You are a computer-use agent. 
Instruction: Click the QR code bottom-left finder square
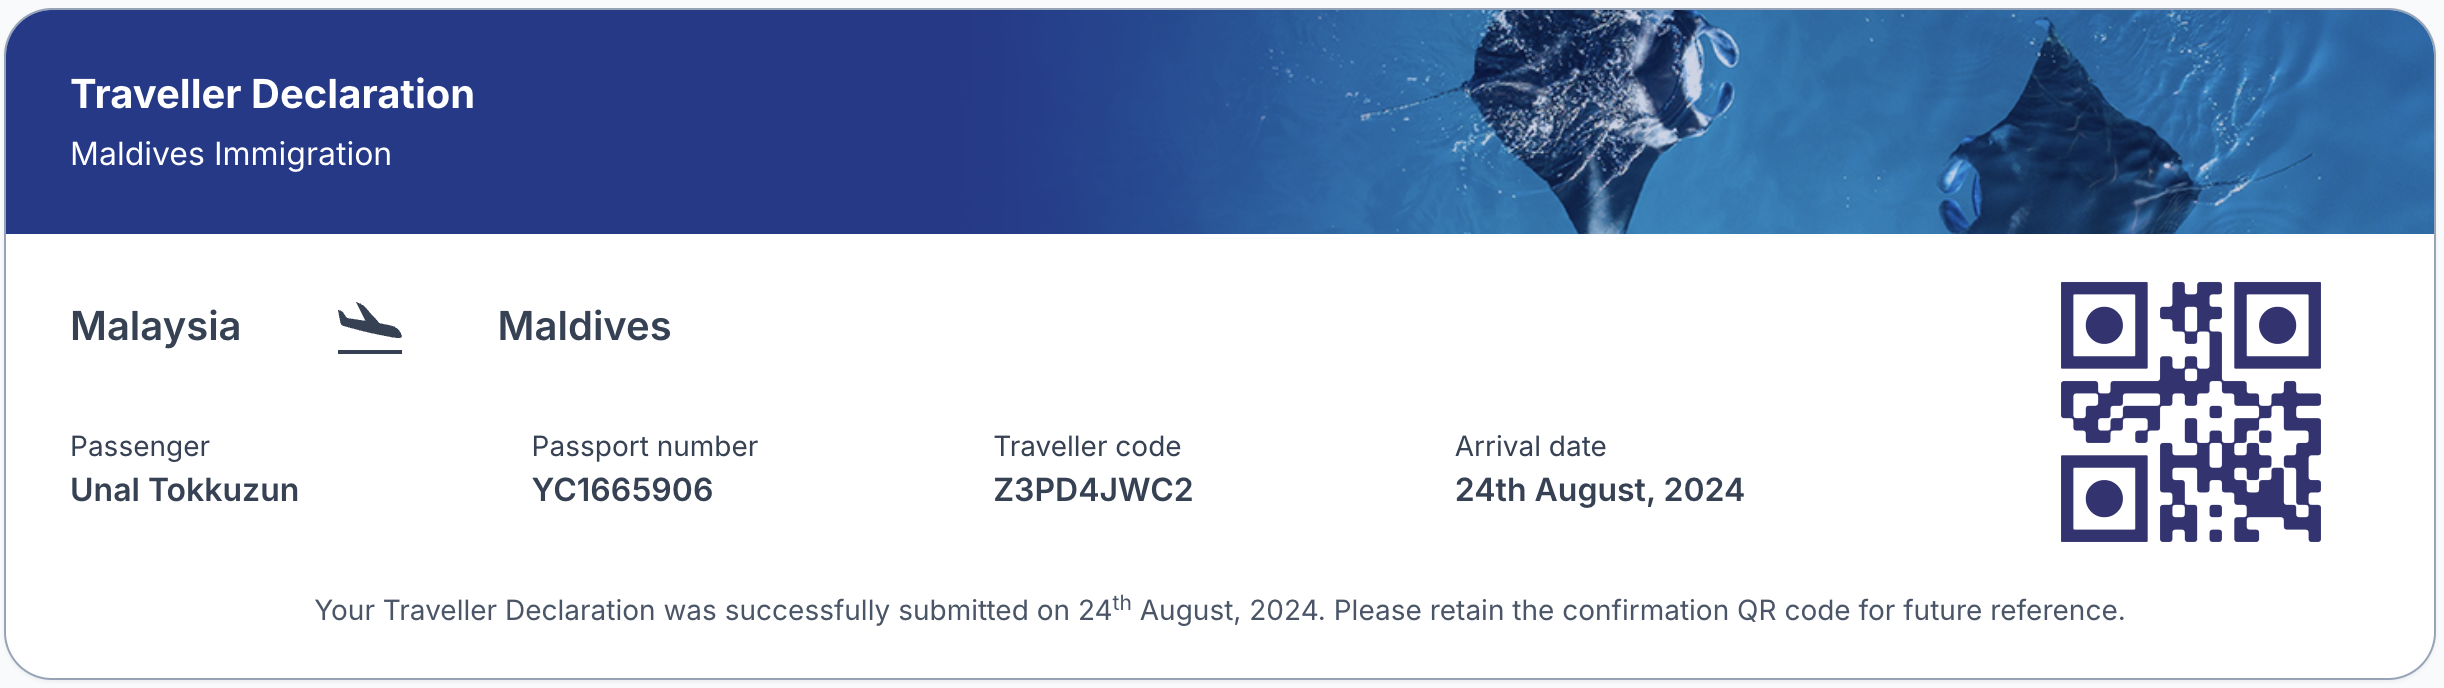point(2104,498)
